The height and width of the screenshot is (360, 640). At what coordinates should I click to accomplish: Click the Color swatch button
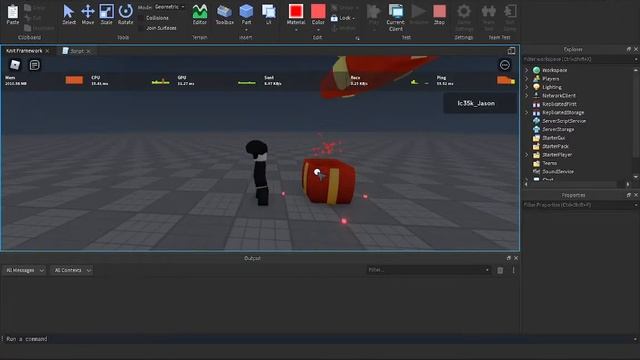point(318,11)
